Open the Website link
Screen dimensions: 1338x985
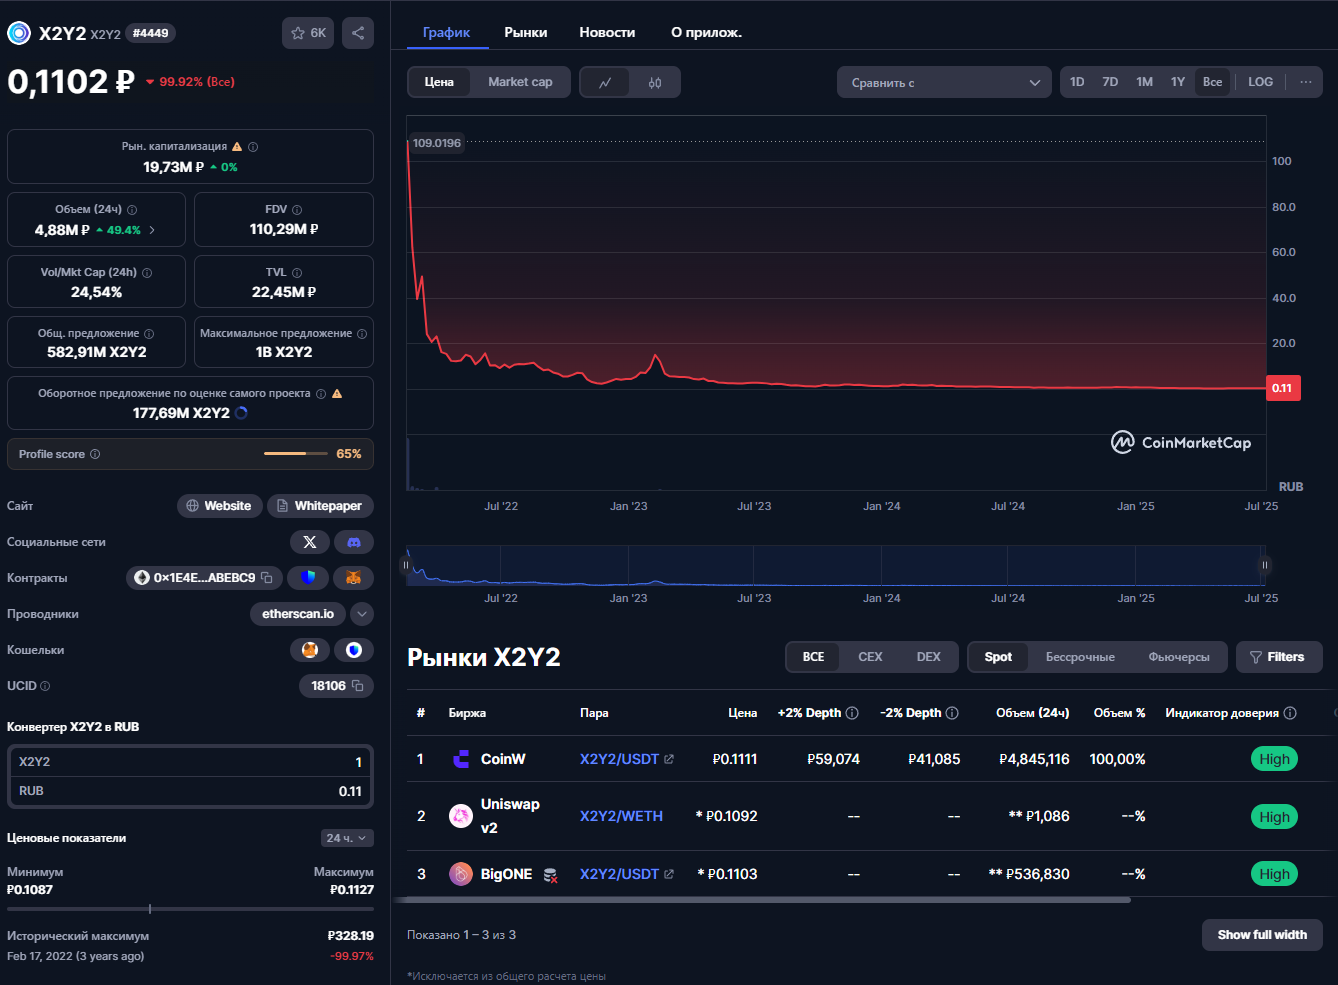pos(220,506)
